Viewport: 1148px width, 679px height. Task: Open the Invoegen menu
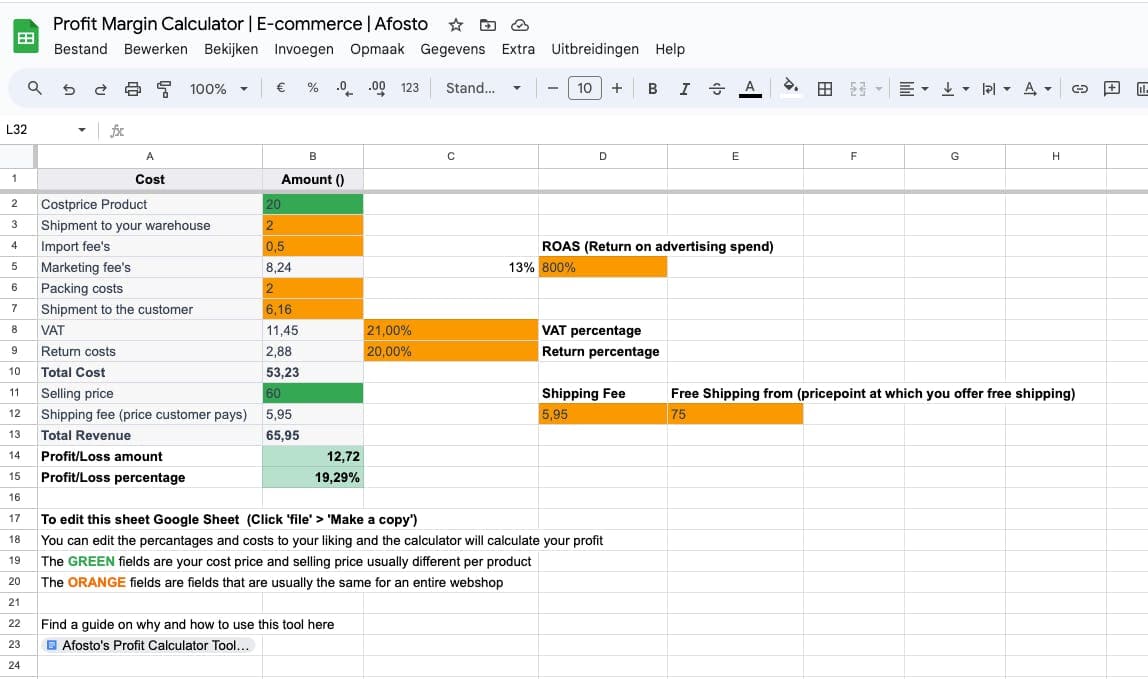point(304,49)
